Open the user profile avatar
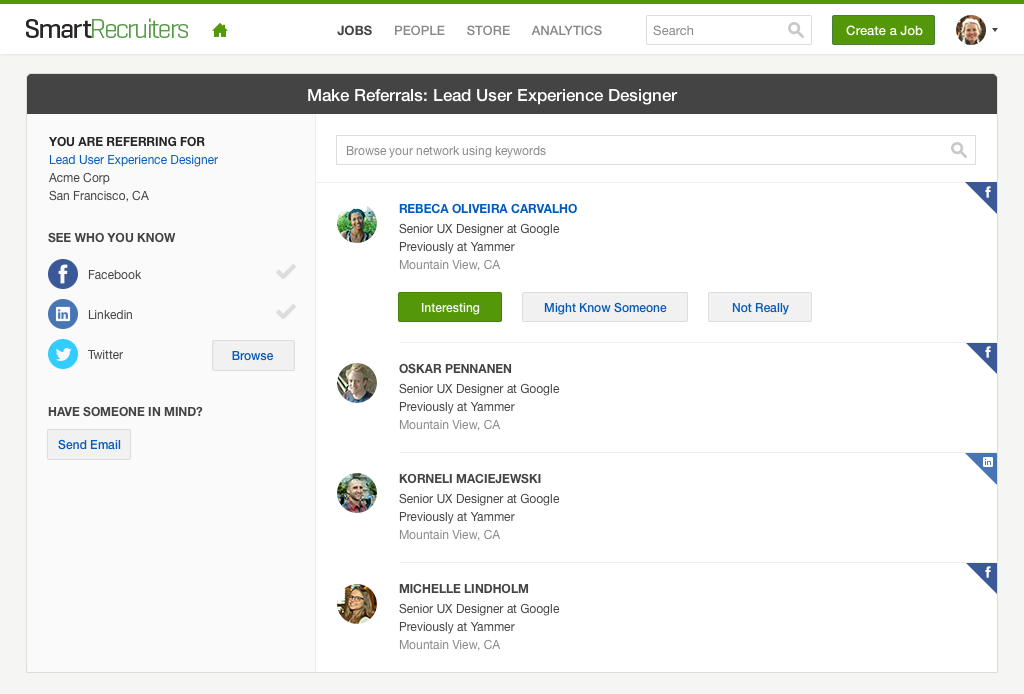 970,30
